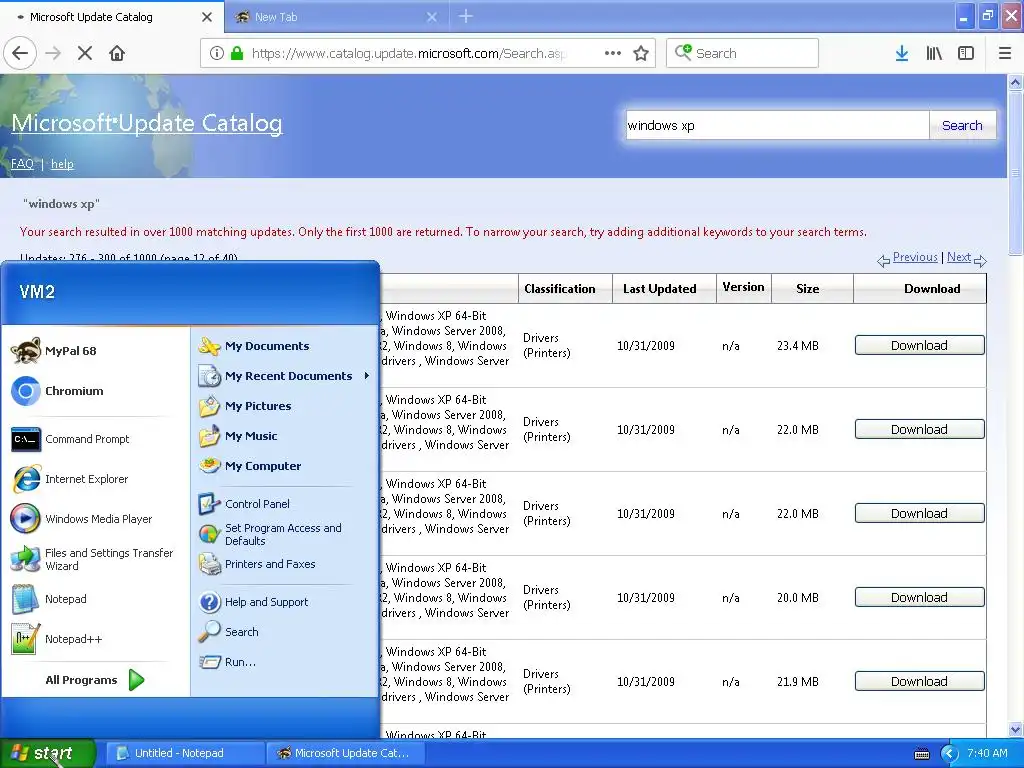Sort by Size column header

pos(807,289)
